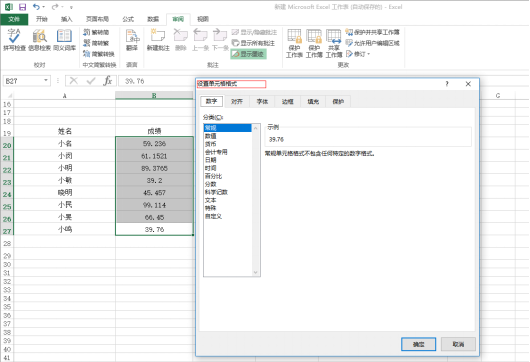Click 显示/隐藏批注 in the ribbon

tap(255, 32)
